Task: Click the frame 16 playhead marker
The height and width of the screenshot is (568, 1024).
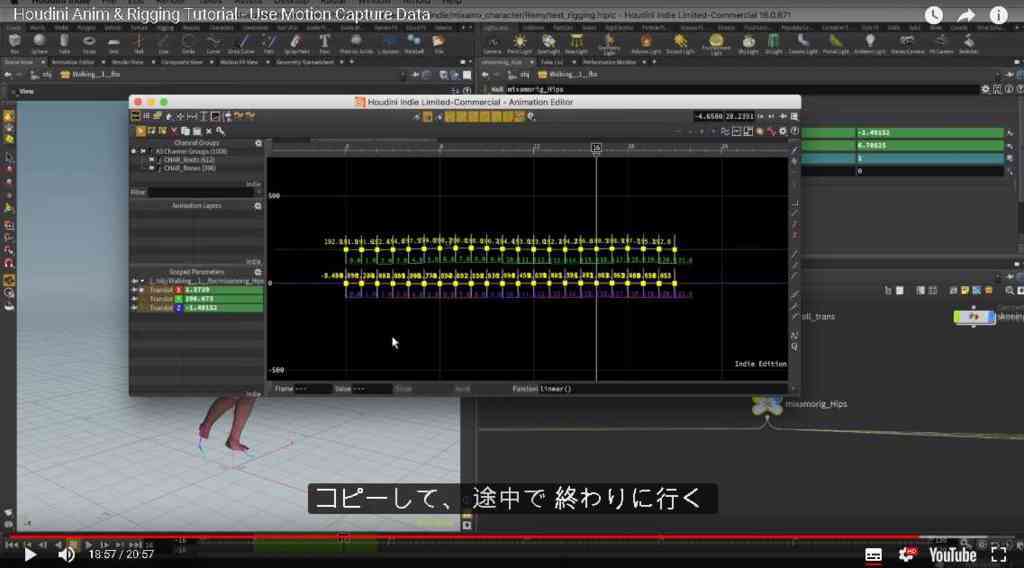Action: (x=596, y=148)
